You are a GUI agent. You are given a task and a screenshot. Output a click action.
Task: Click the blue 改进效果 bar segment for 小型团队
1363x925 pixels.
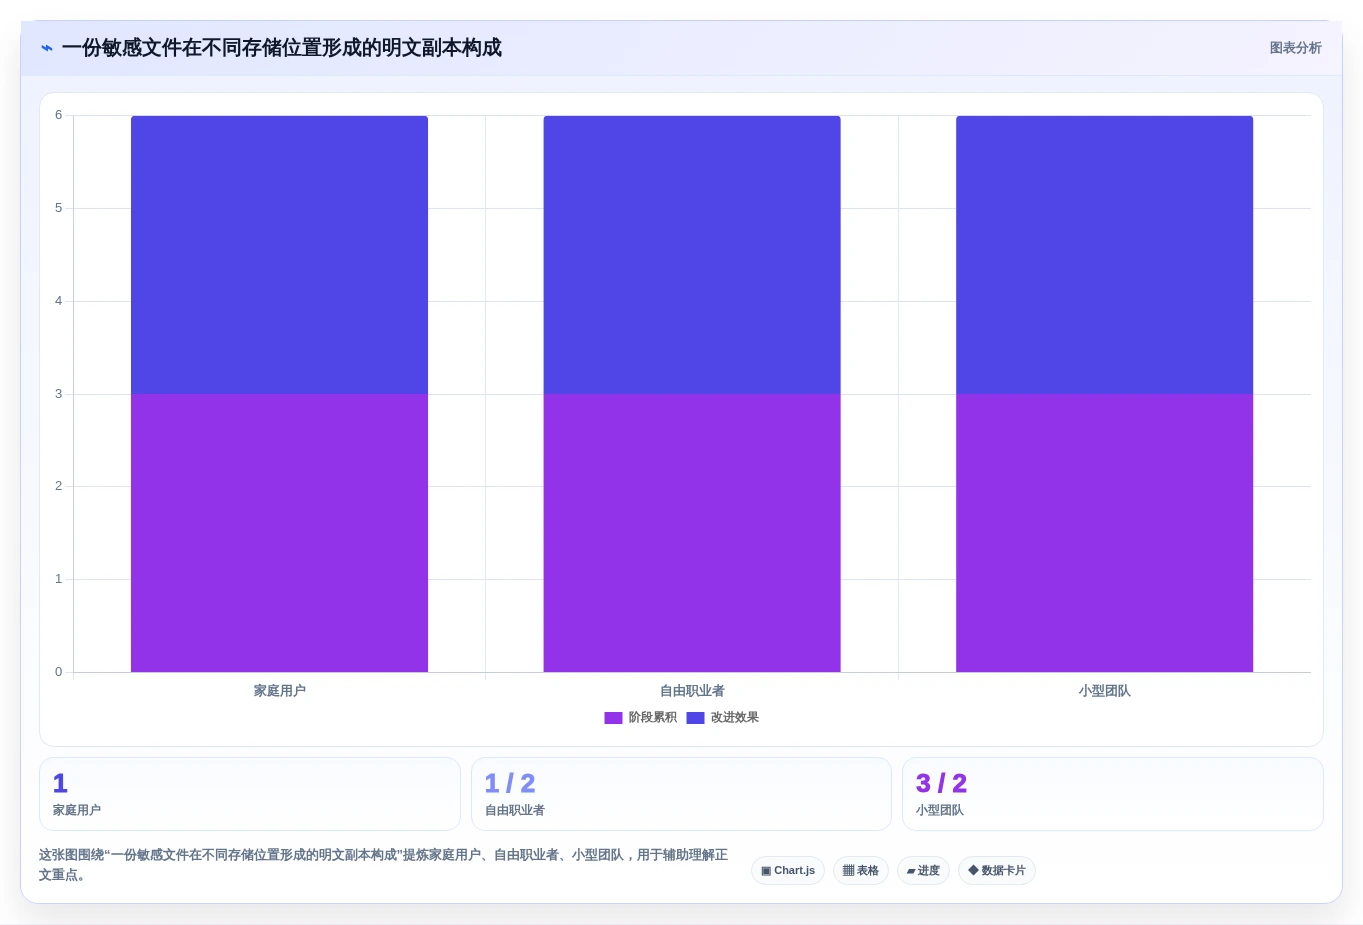coord(1104,255)
